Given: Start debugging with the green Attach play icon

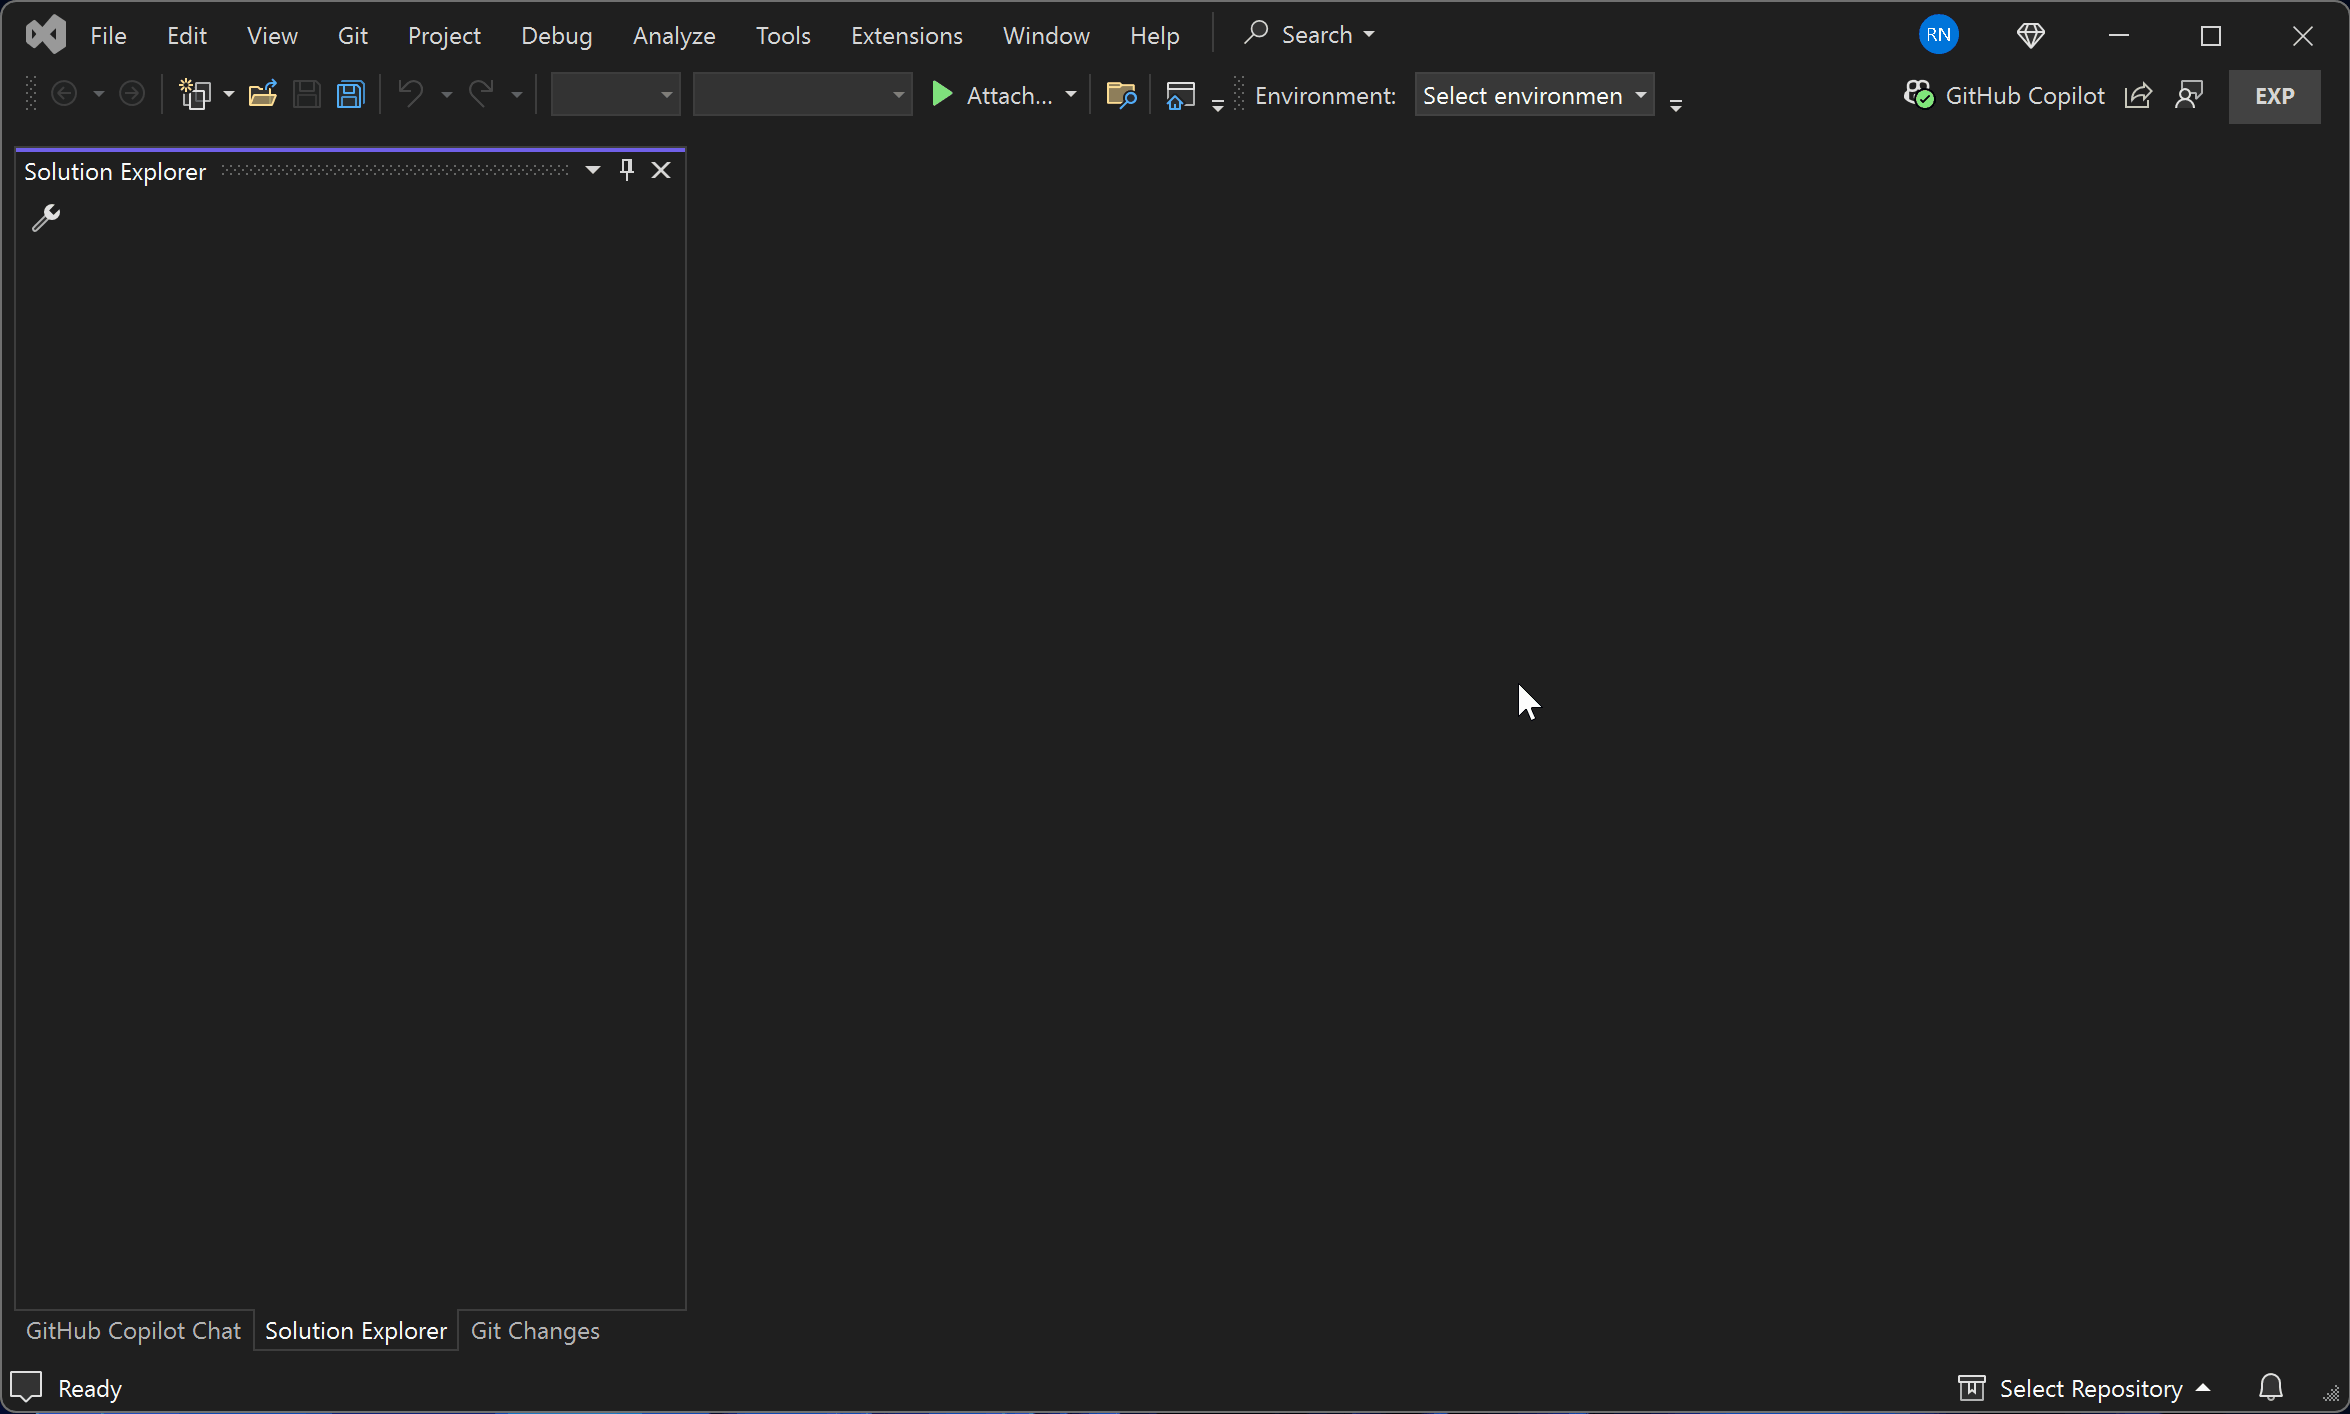Looking at the screenshot, I should click(941, 93).
